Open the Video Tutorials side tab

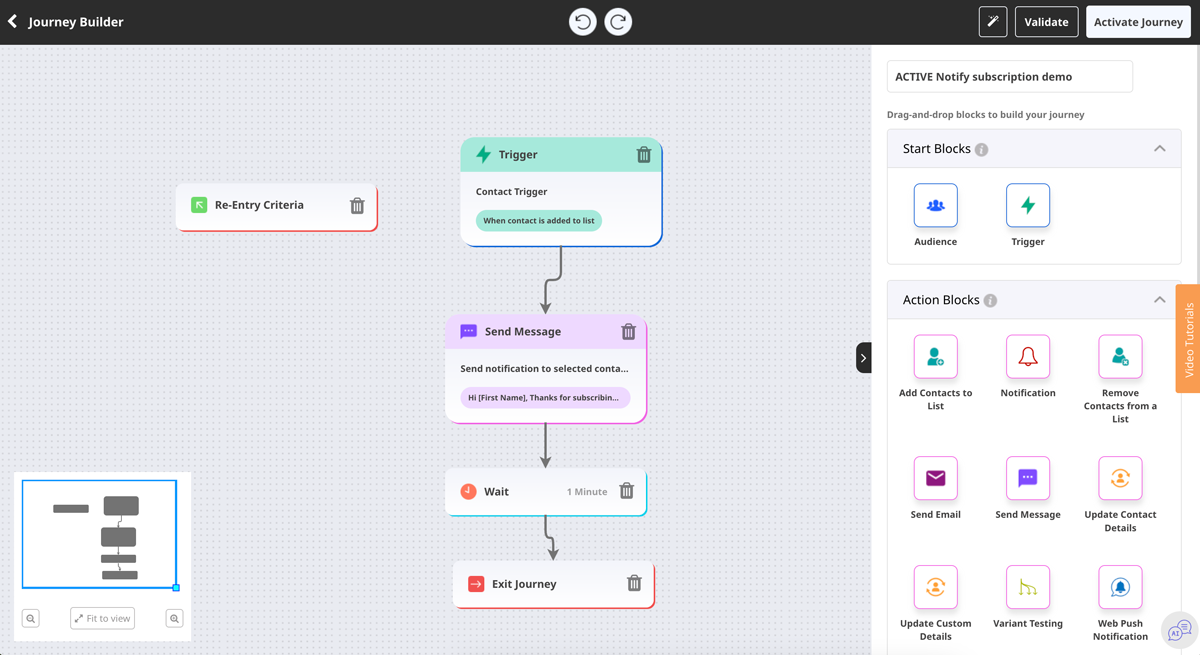coord(1188,339)
